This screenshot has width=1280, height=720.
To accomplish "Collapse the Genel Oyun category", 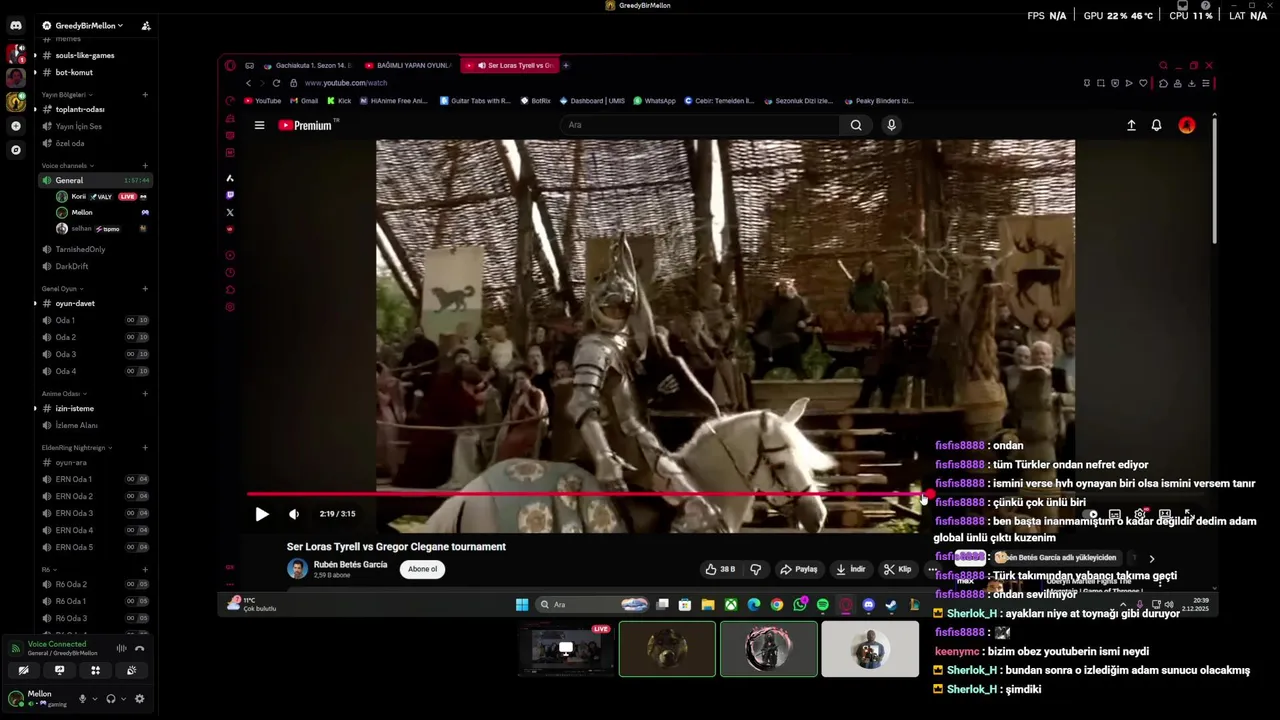I will pyautogui.click(x=61, y=288).
